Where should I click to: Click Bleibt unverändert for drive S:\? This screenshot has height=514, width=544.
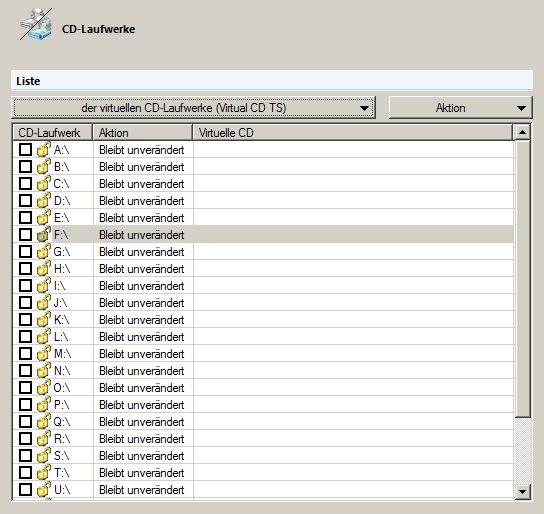pyautogui.click(x=142, y=456)
